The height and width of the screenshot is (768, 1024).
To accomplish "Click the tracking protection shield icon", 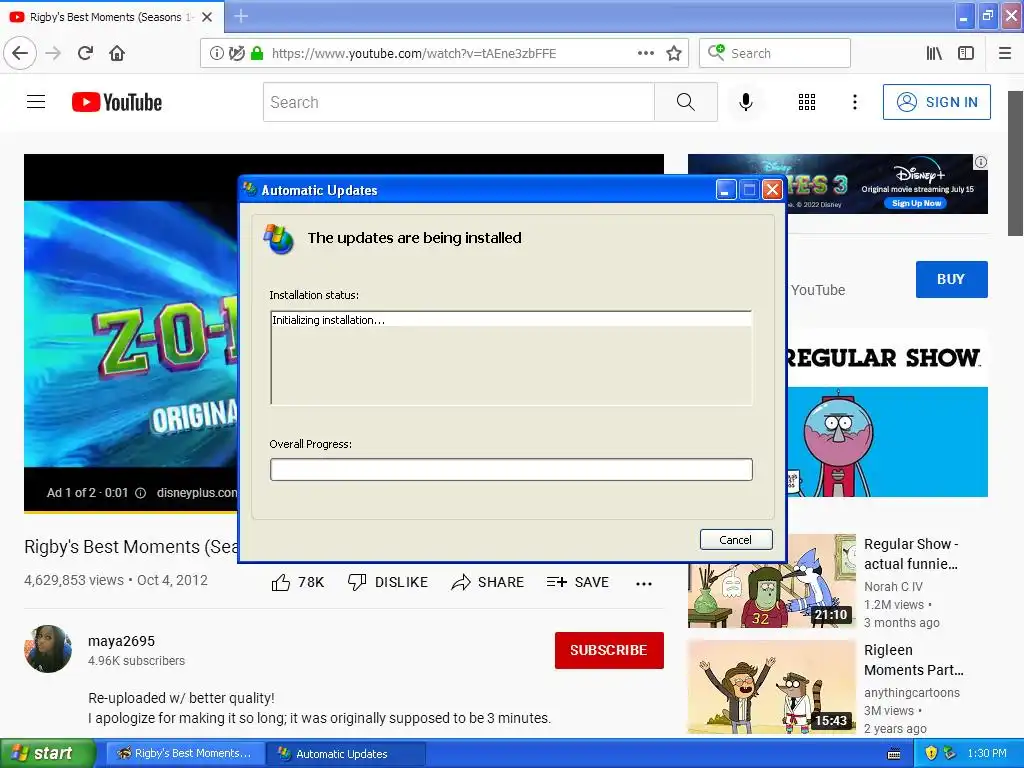I will click(x=236, y=53).
